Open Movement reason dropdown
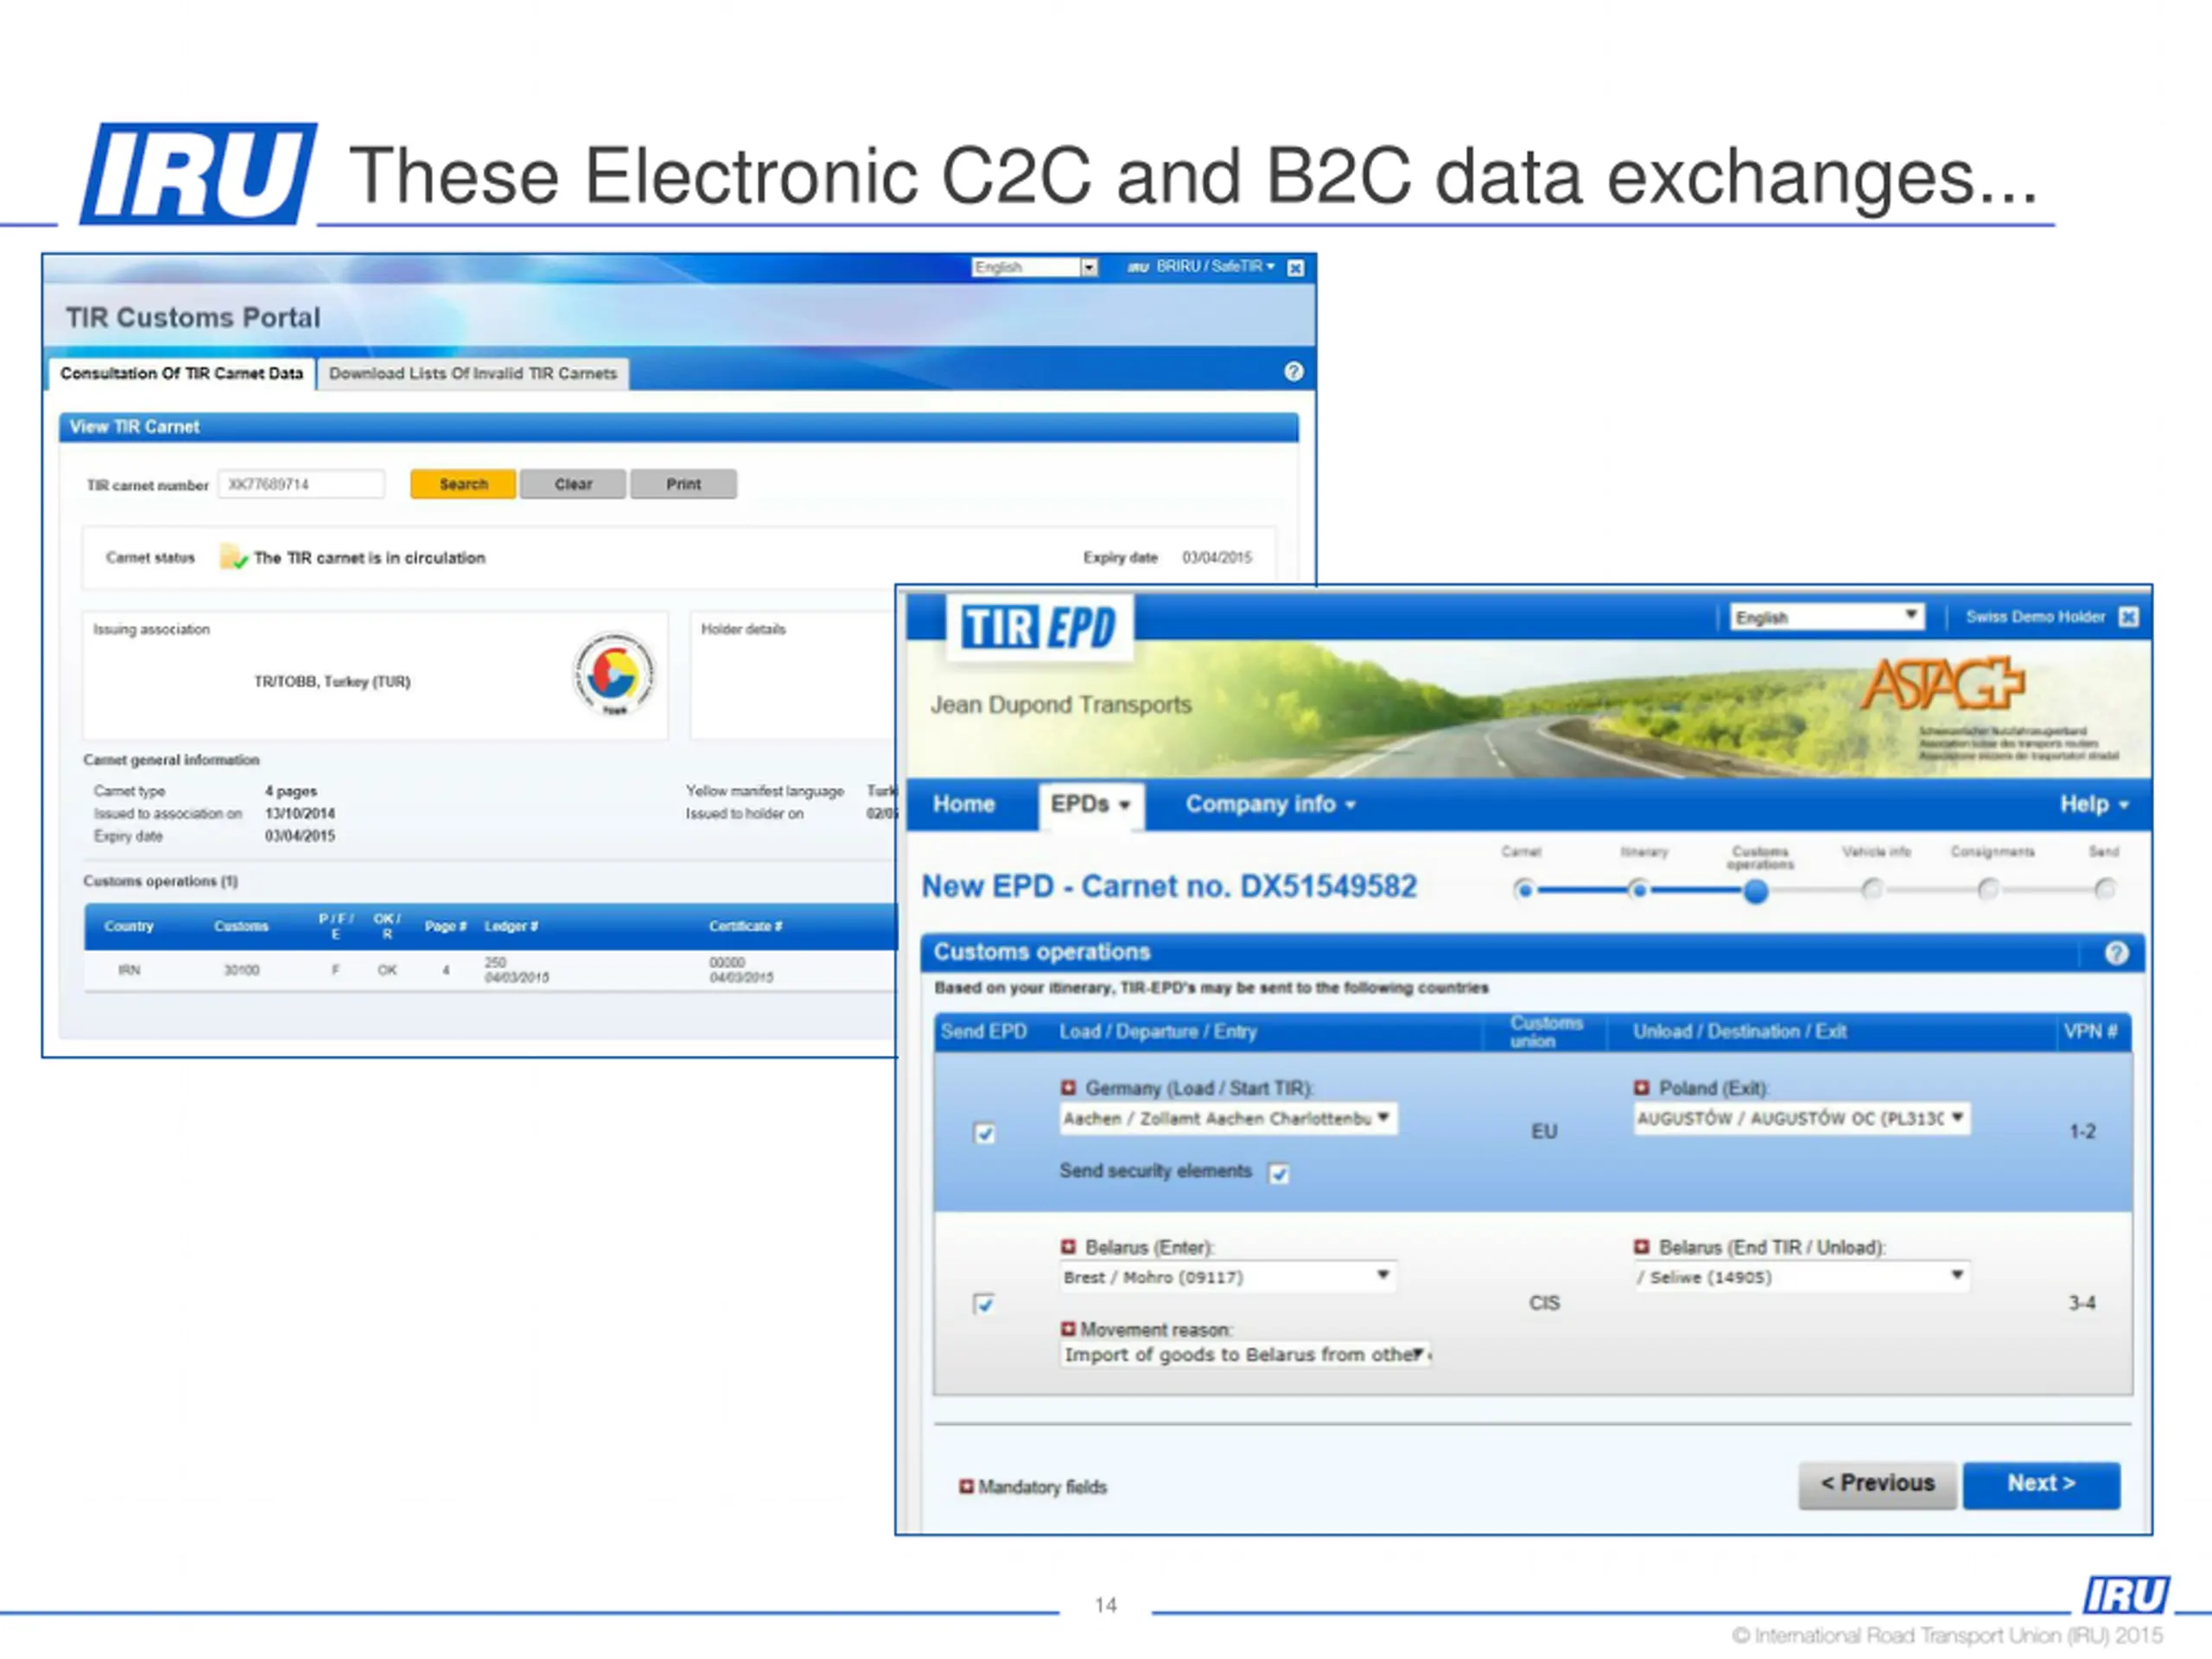This screenshot has height=1659, width=2212. [1246, 1355]
